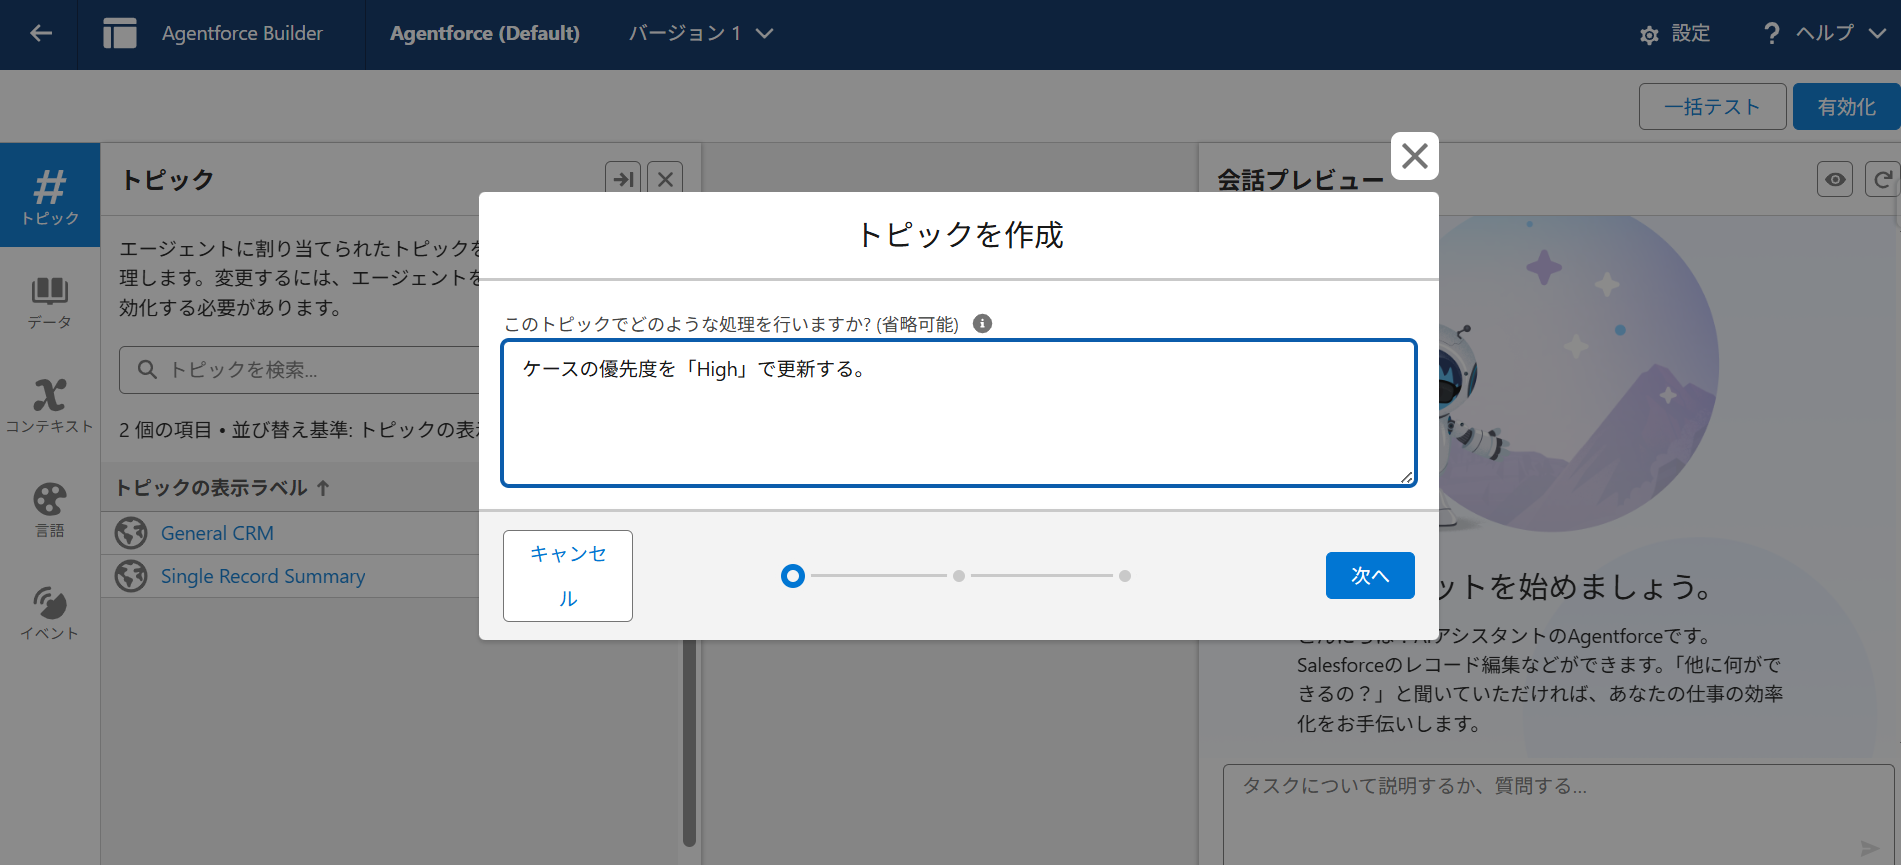Close the トピックを作成 dialog

(1414, 156)
